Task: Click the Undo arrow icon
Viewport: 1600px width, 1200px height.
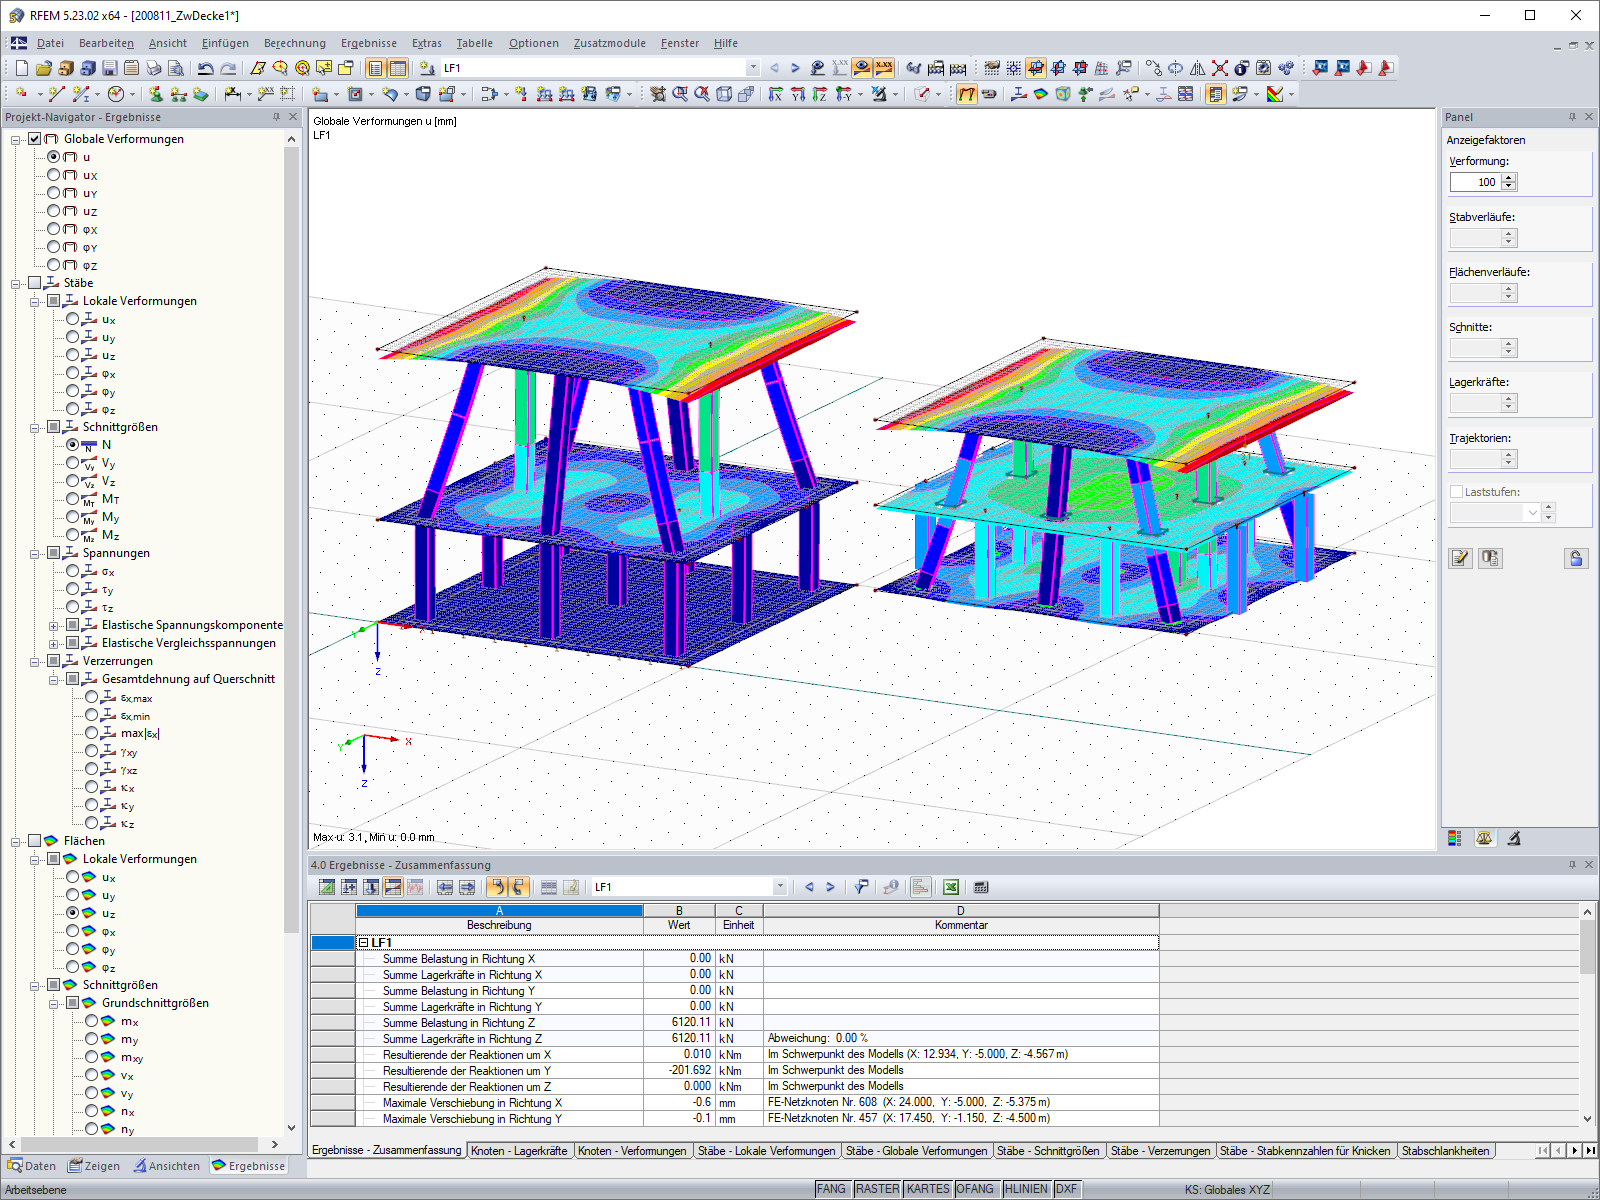Action: [205, 68]
